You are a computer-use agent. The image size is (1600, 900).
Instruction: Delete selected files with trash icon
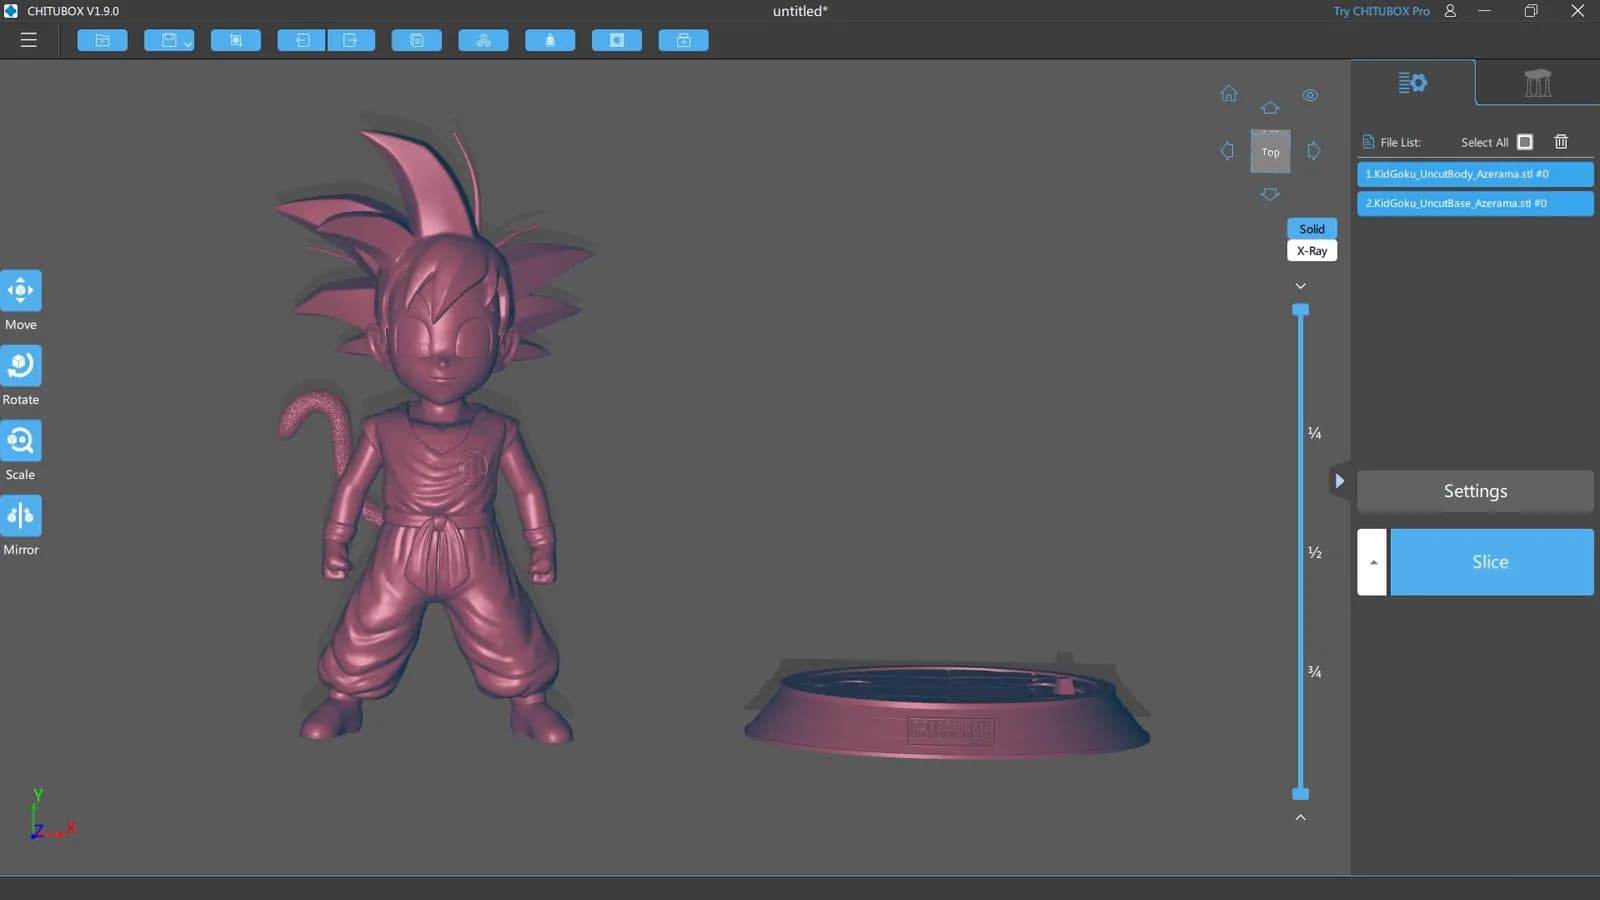[1561, 142]
